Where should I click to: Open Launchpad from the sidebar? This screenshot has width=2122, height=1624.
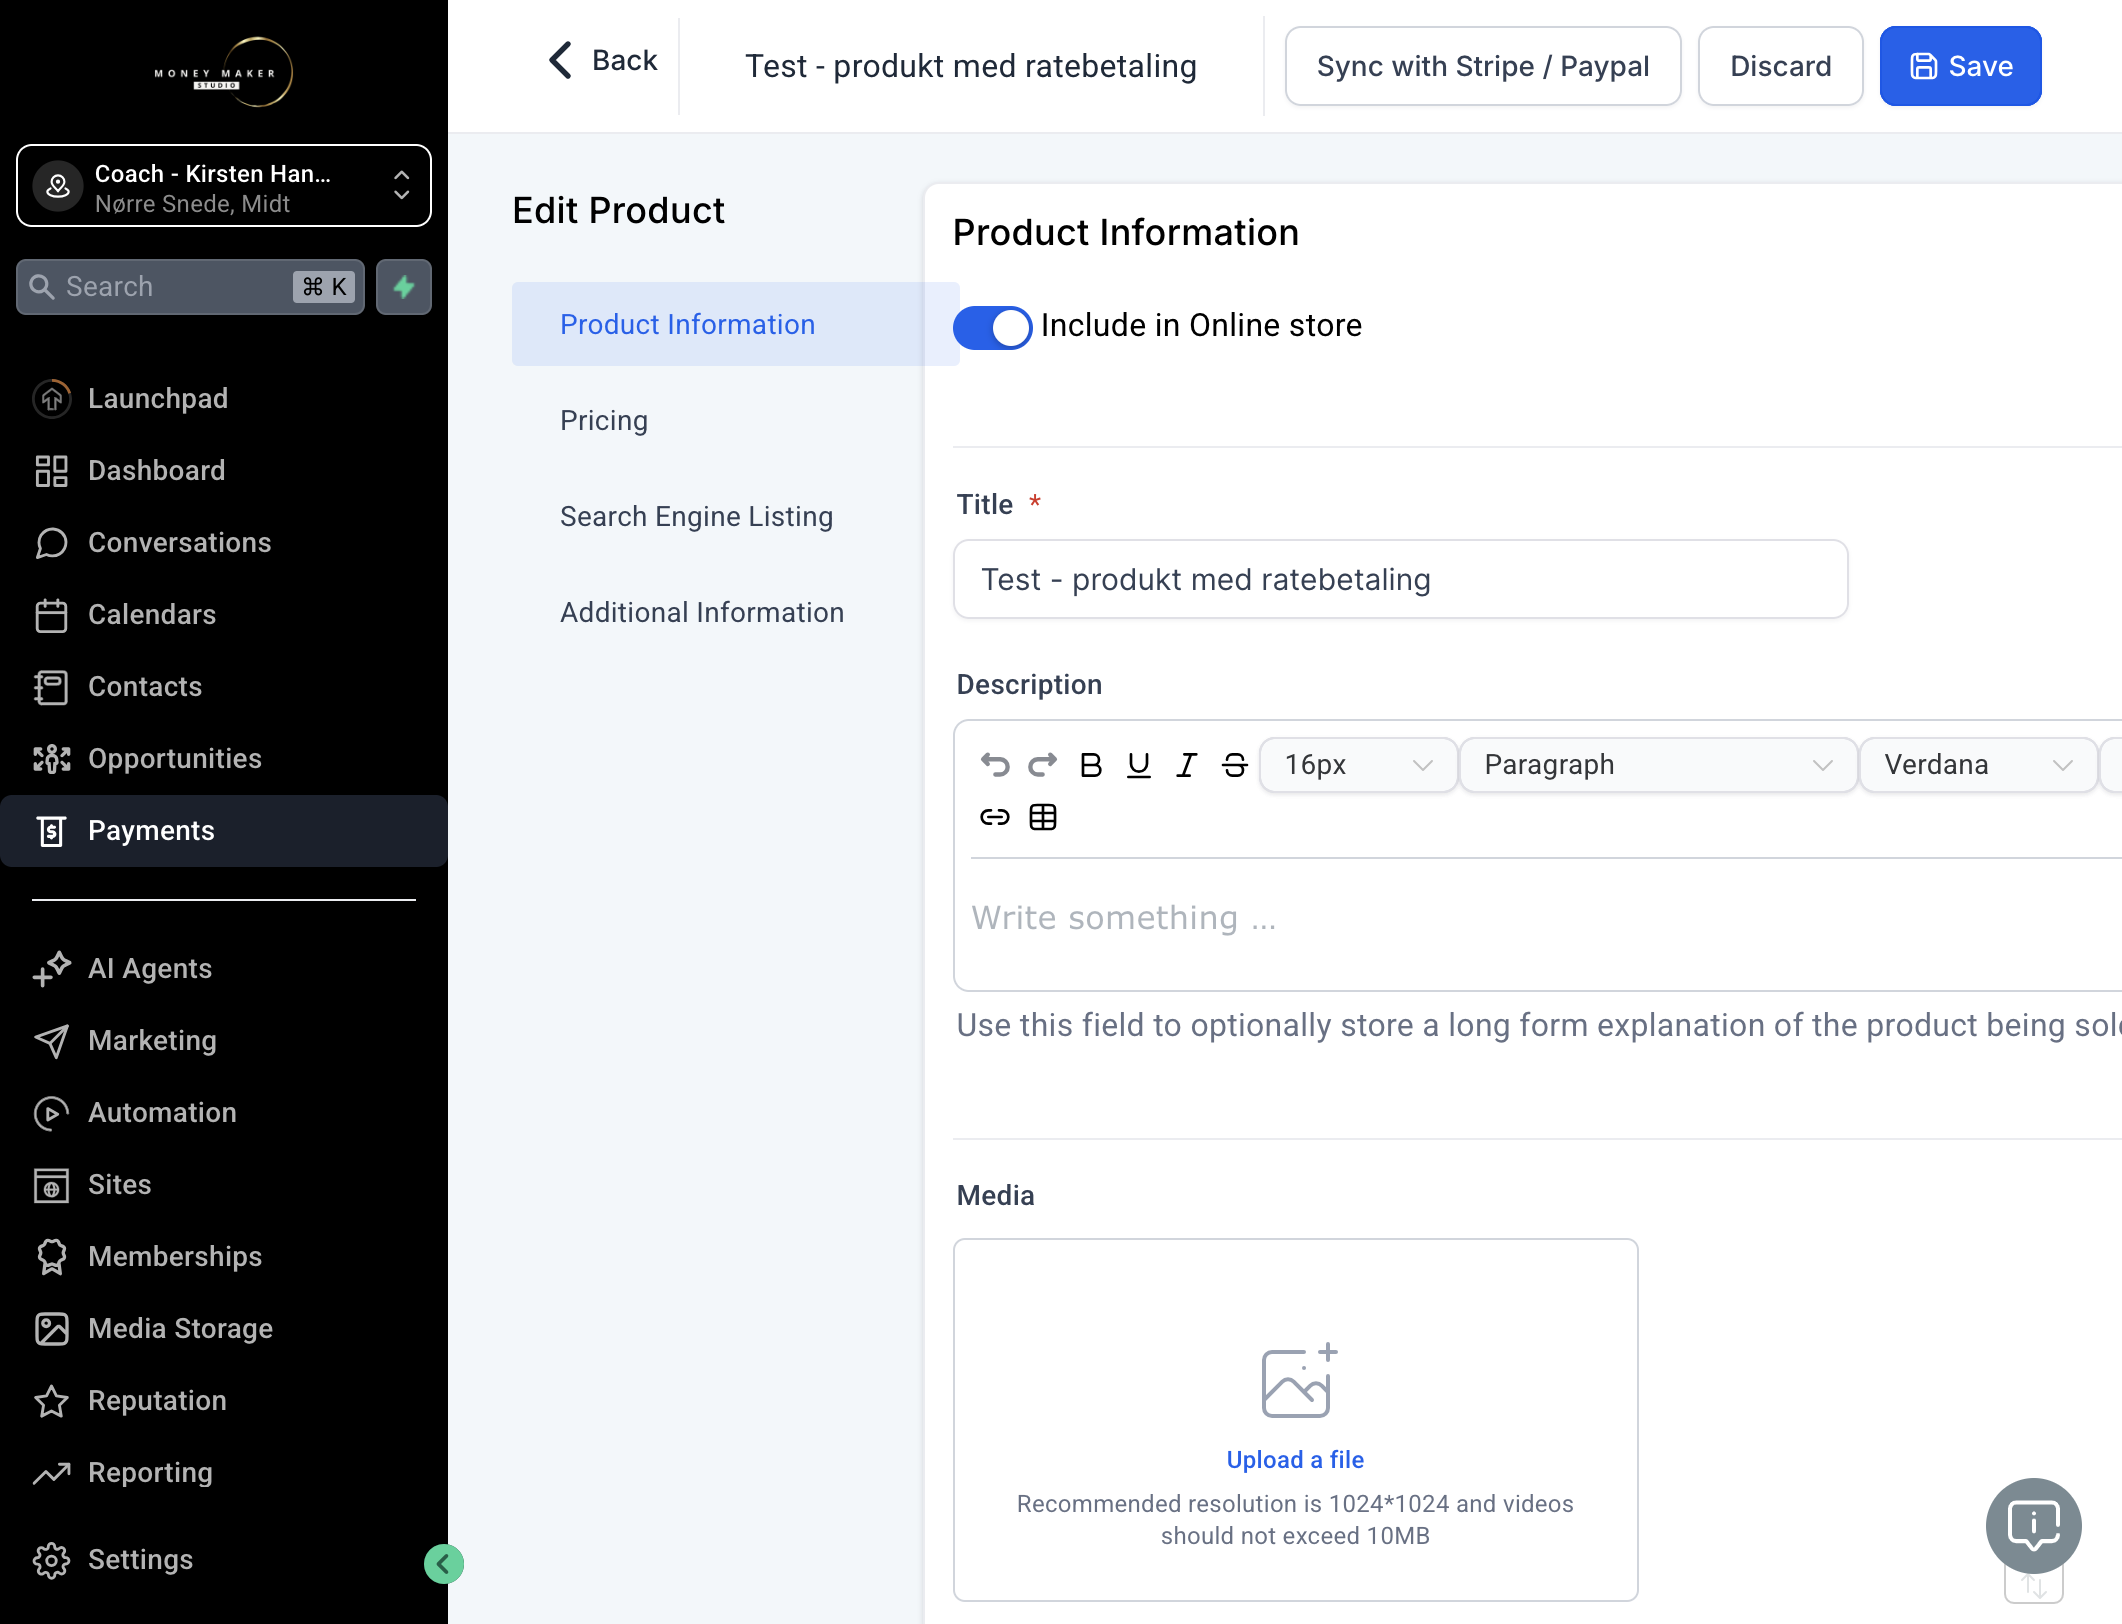pos(224,398)
